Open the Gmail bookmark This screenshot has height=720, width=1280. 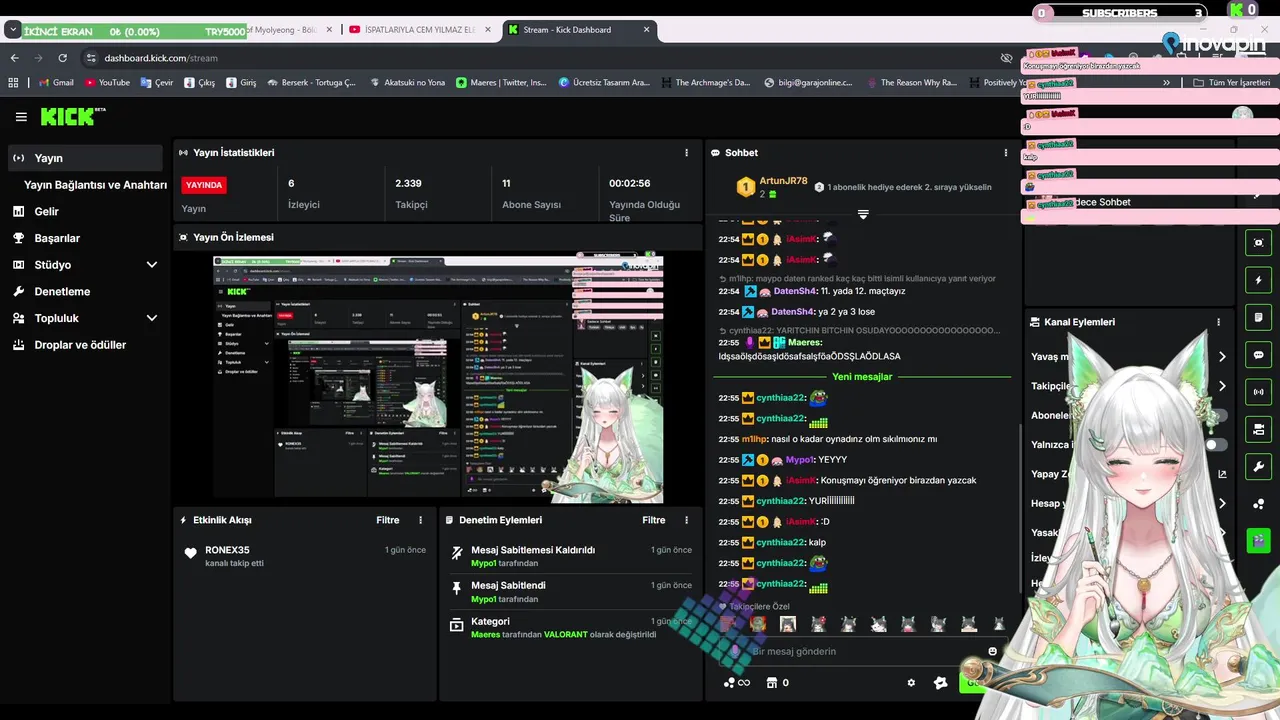point(56,83)
